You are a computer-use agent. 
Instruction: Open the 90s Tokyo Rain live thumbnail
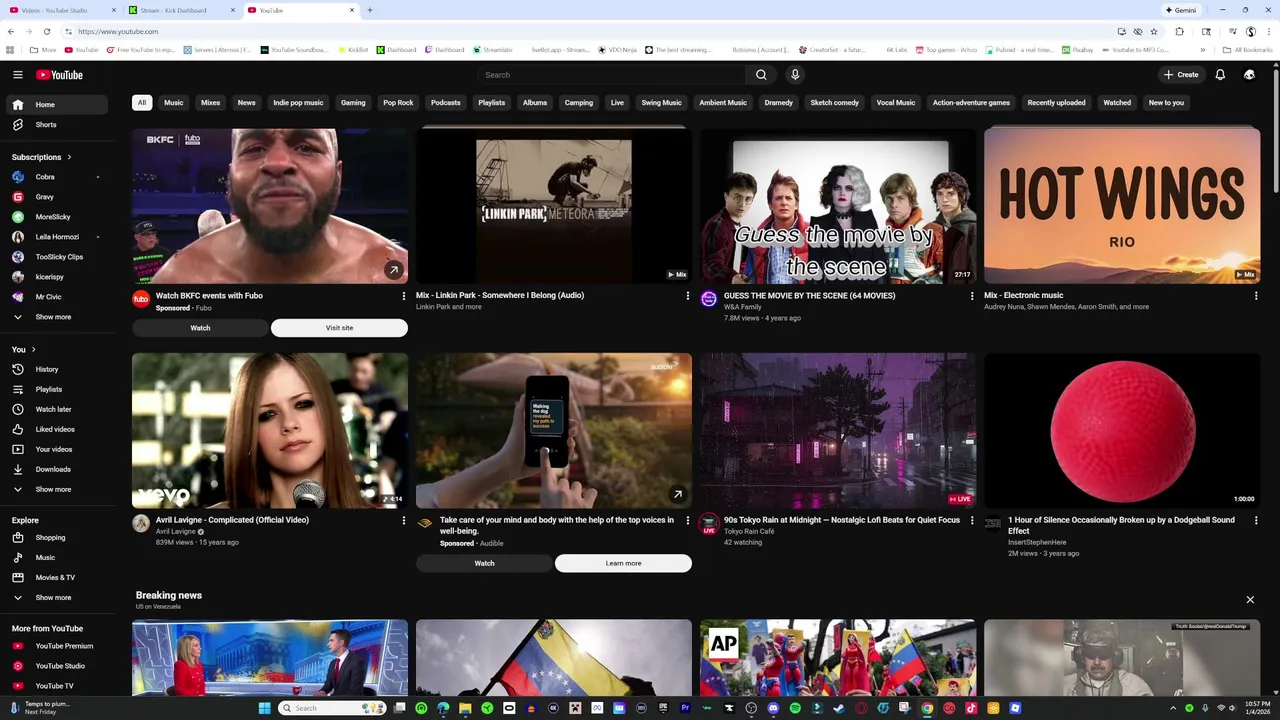tap(838, 430)
